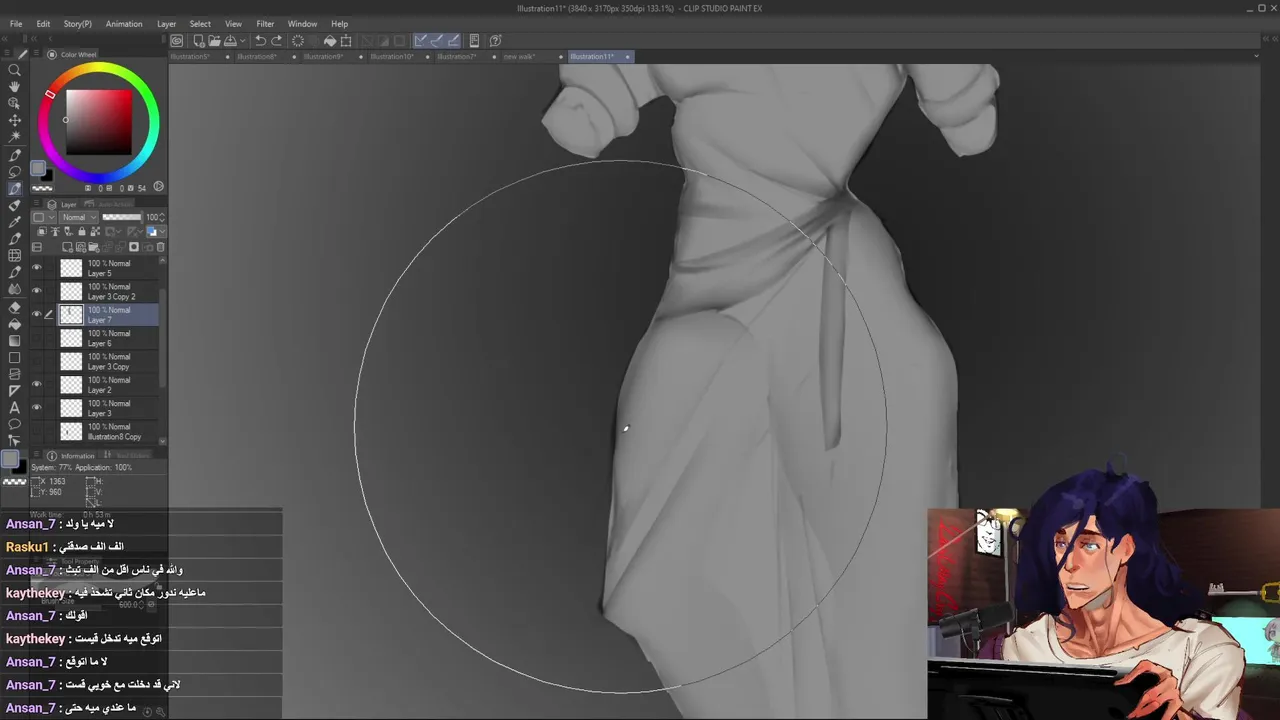Open the Edit menu

tap(43, 24)
